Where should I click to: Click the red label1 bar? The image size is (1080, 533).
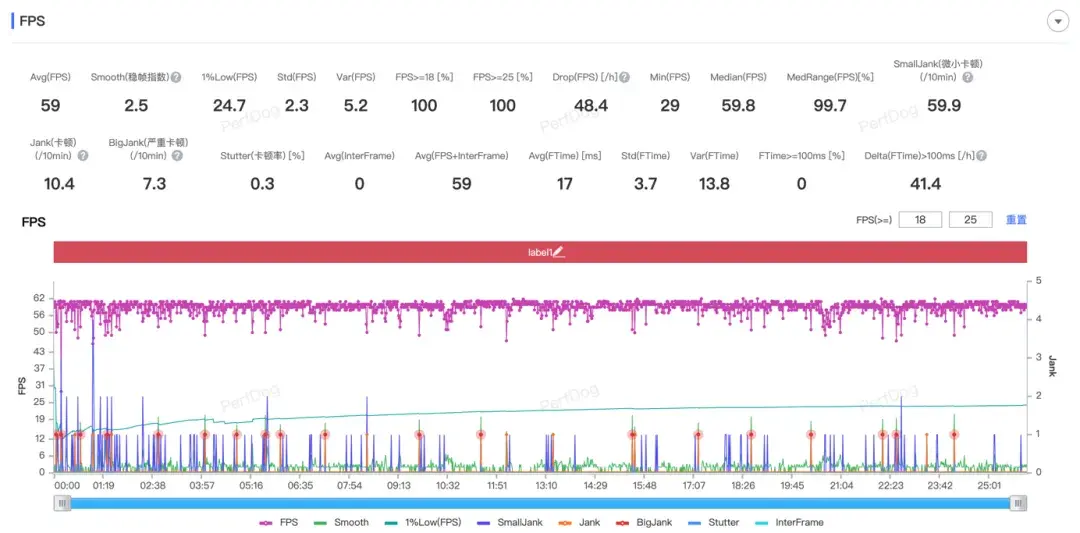(300, 253)
